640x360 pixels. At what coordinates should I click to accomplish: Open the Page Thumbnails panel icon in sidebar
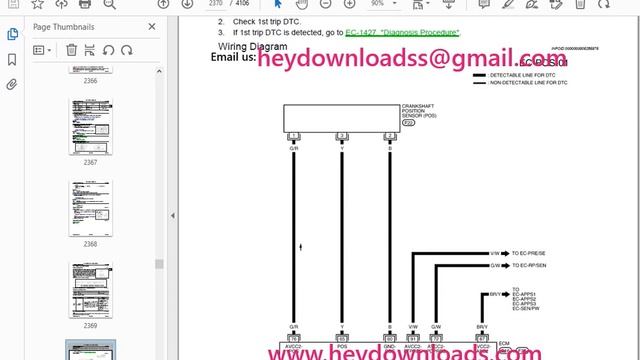pos(12,34)
